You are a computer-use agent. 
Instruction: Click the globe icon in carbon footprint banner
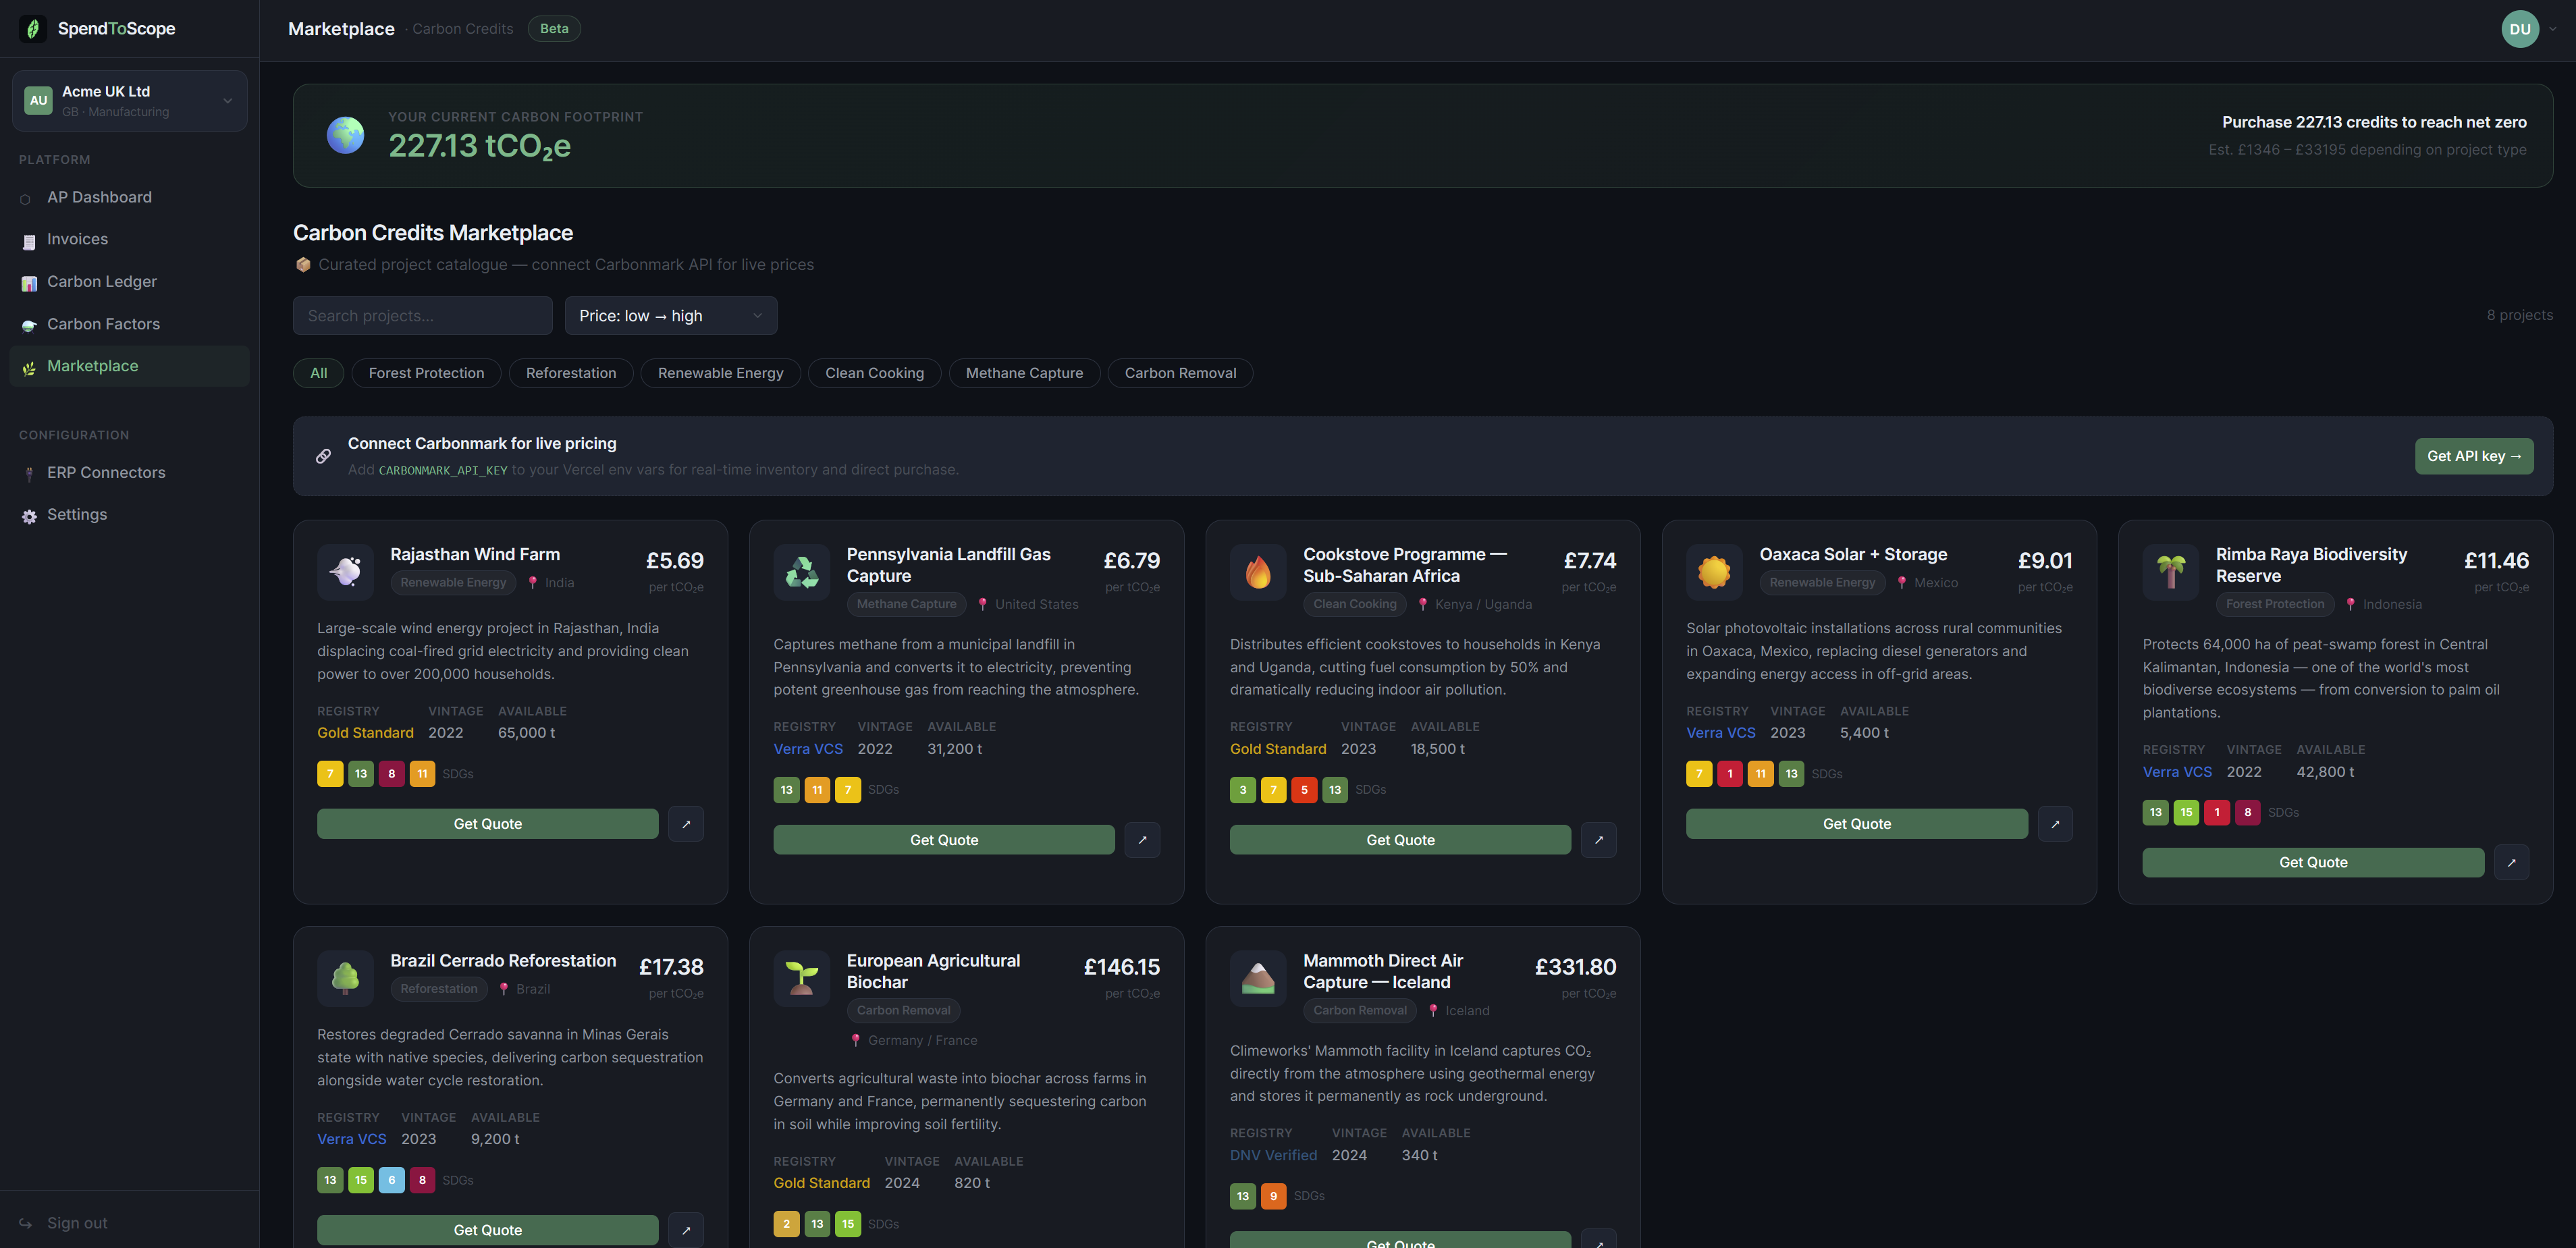point(345,135)
